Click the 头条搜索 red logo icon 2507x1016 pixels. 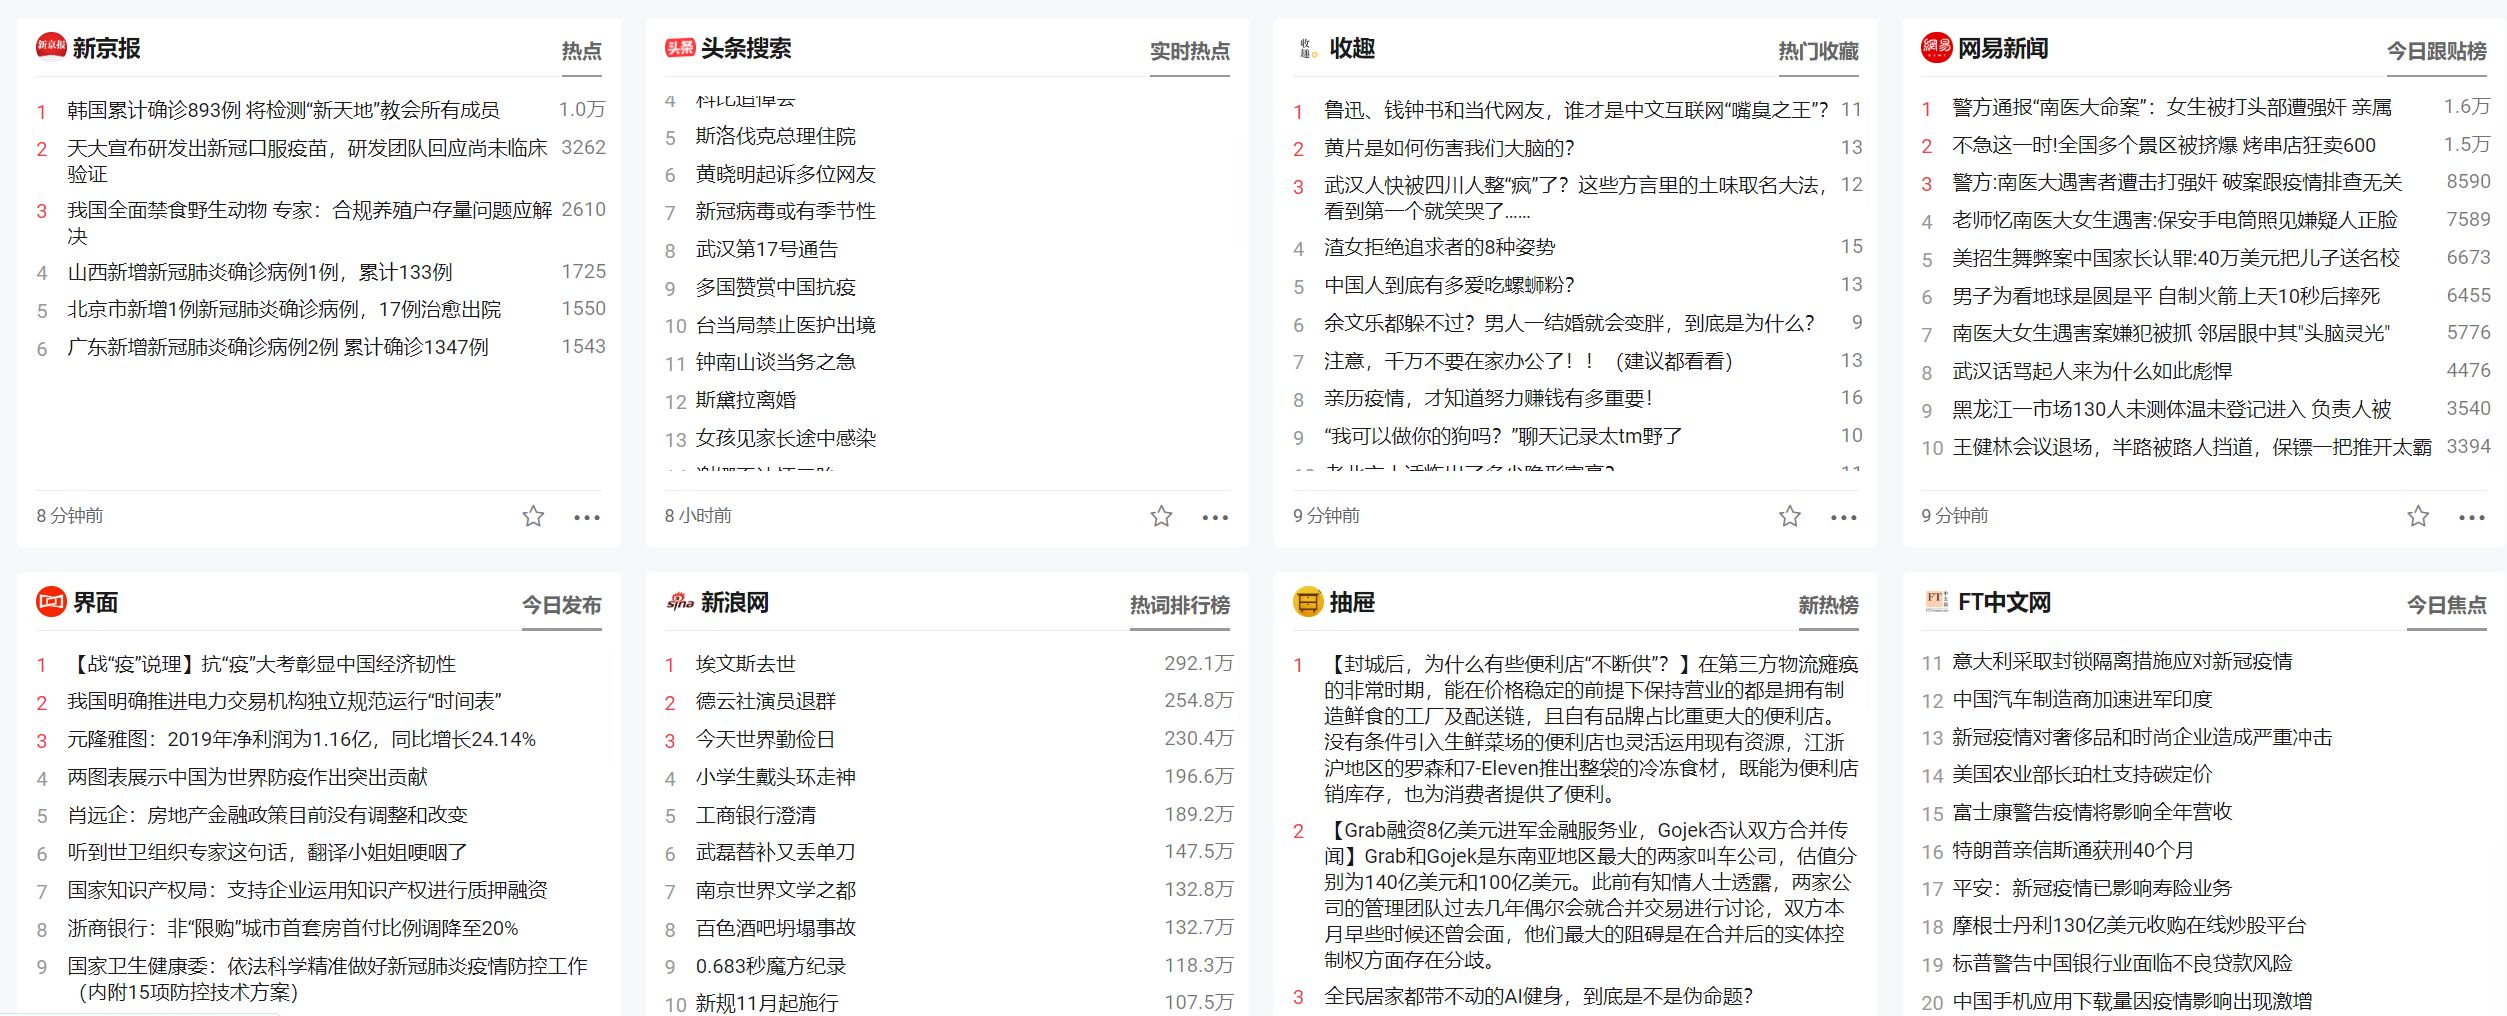pyautogui.click(x=680, y=47)
